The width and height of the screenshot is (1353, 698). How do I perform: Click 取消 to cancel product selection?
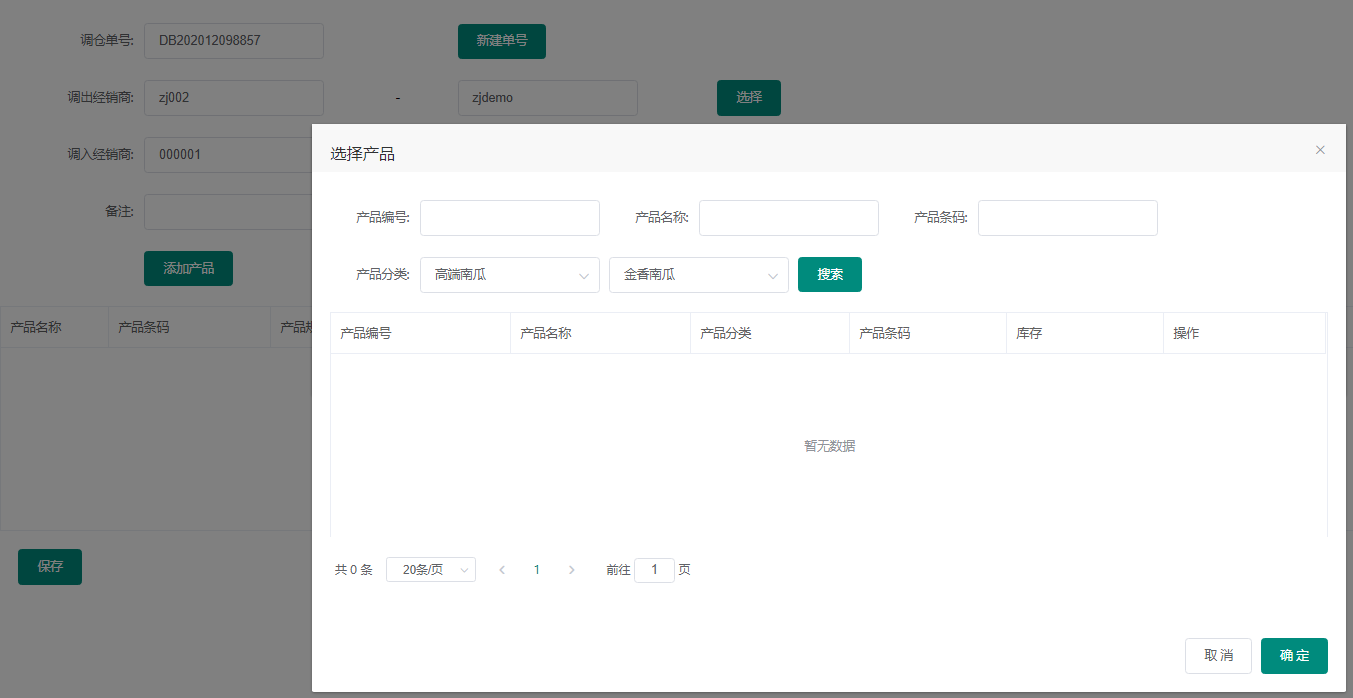click(x=1218, y=656)
